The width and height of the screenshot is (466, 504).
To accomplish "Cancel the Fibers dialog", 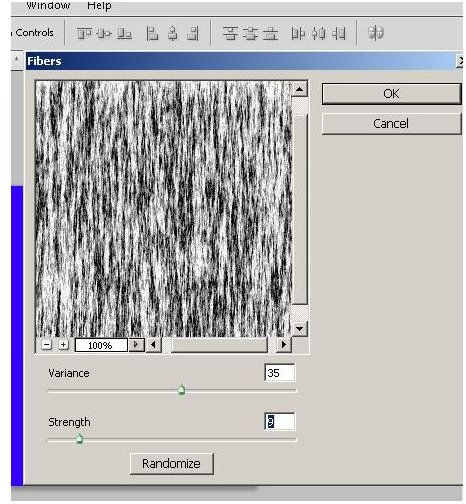I will [x=391, y=124].
